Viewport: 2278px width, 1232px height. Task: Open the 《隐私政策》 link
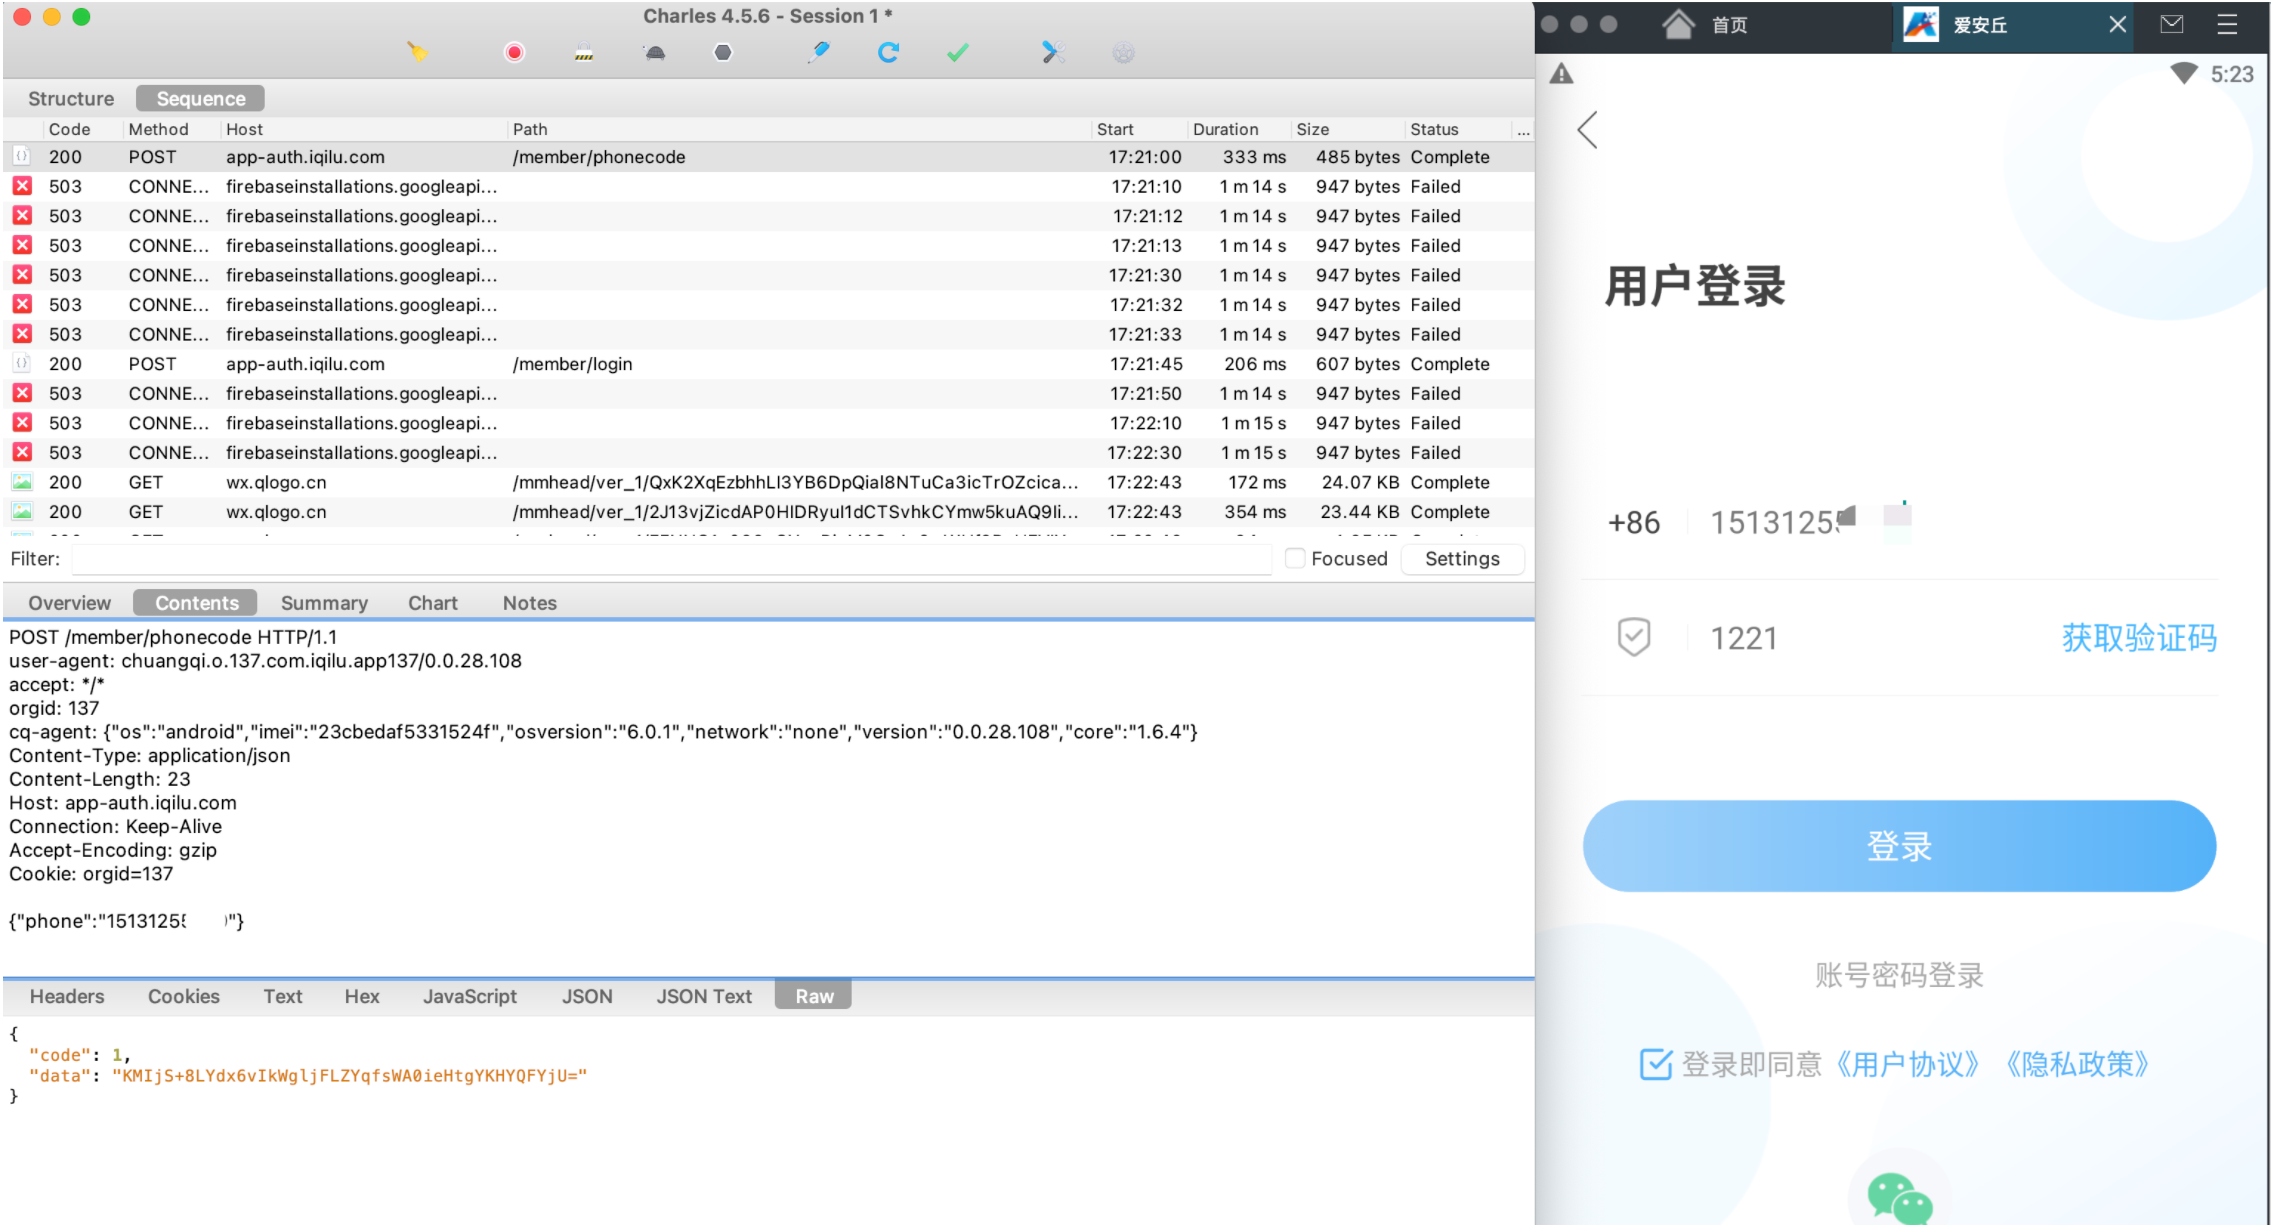coord(2077,1064)
